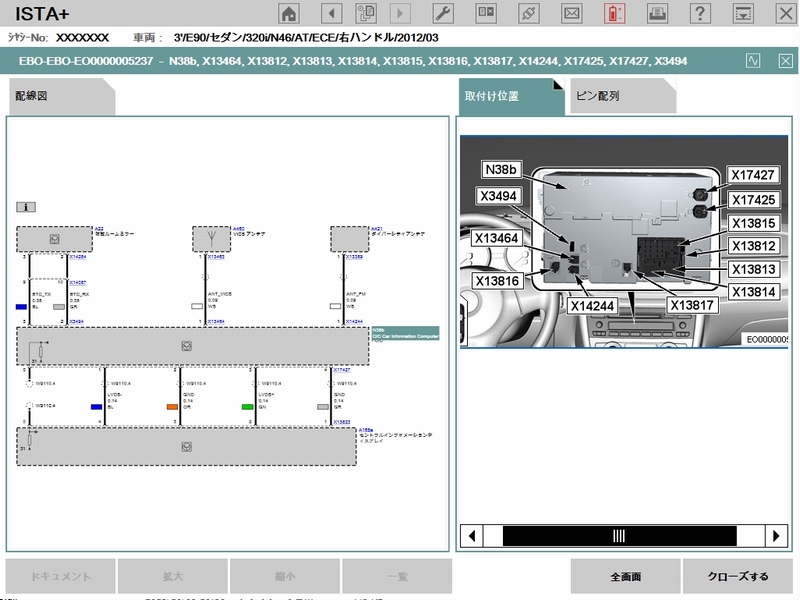Click the orange OR swatch for GND wire
Viewport: 800px width, 600px height.
click(172, 407)
